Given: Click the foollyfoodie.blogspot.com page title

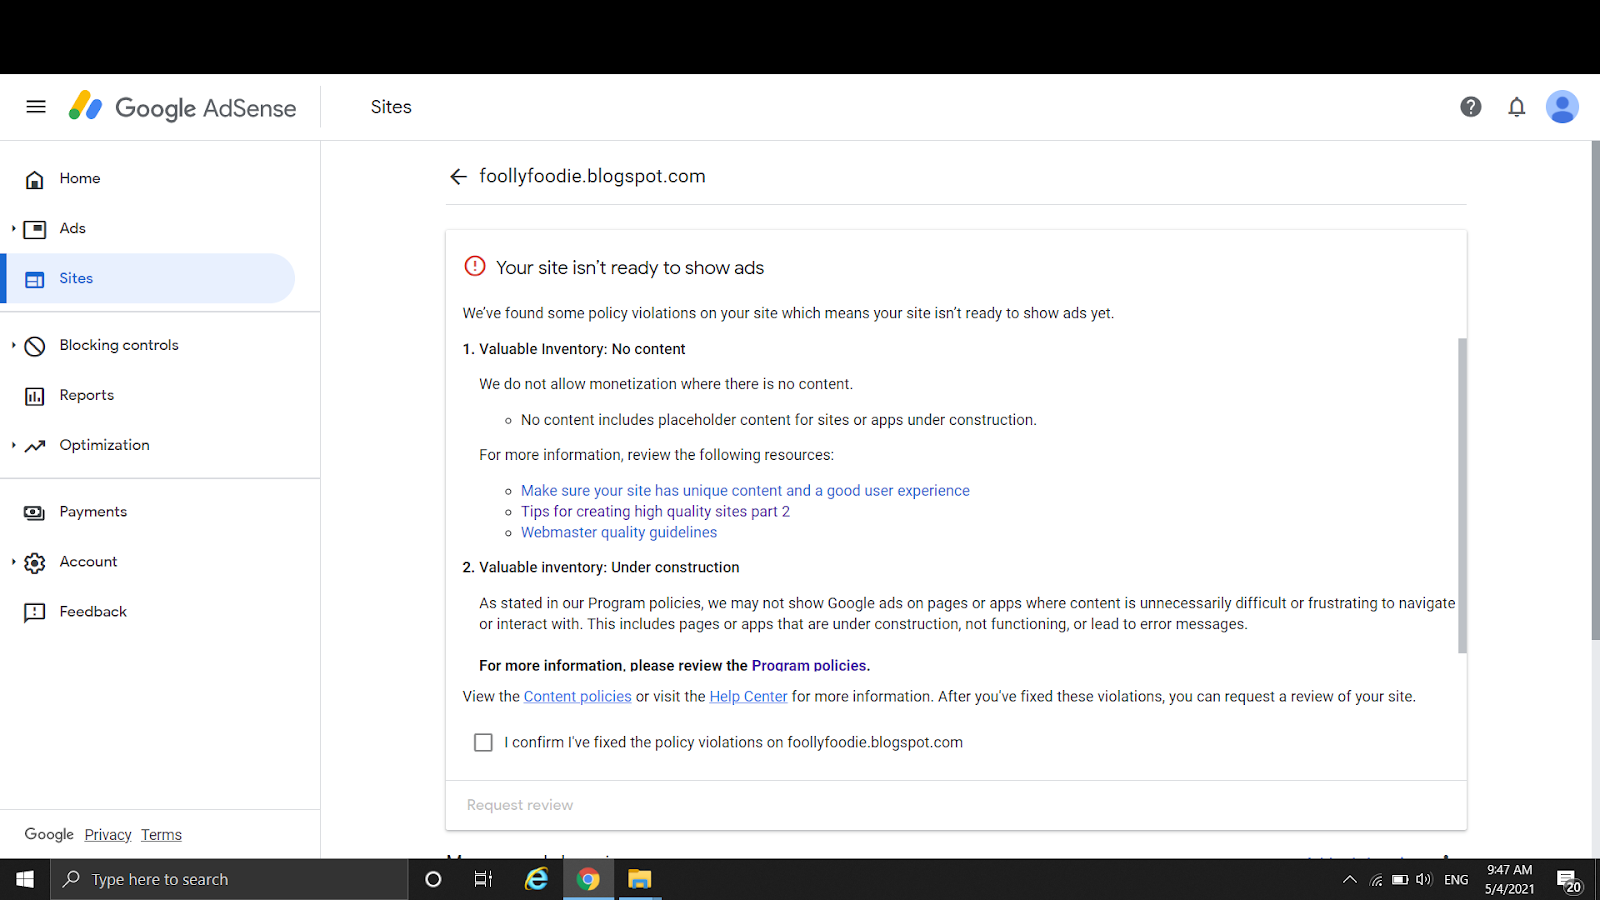Looking at the screenshot, I should tap(592, 177).
